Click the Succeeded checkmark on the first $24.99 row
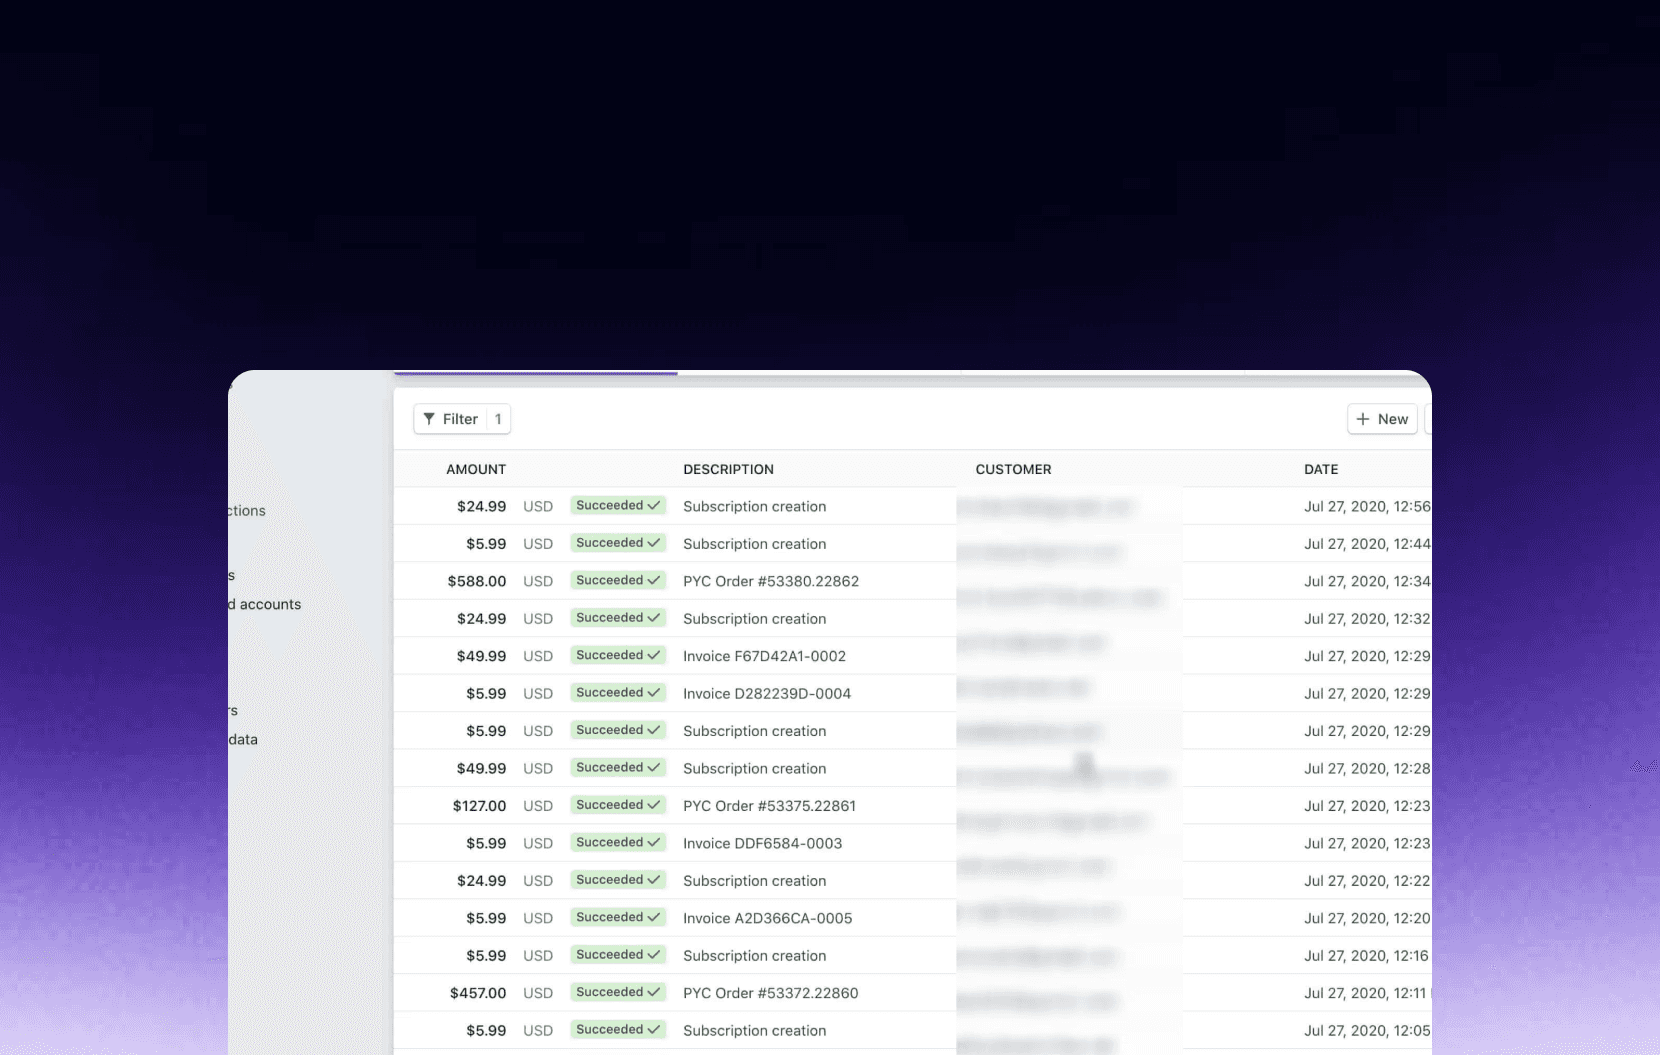The image size is (1660, 1055). (652, 505)
